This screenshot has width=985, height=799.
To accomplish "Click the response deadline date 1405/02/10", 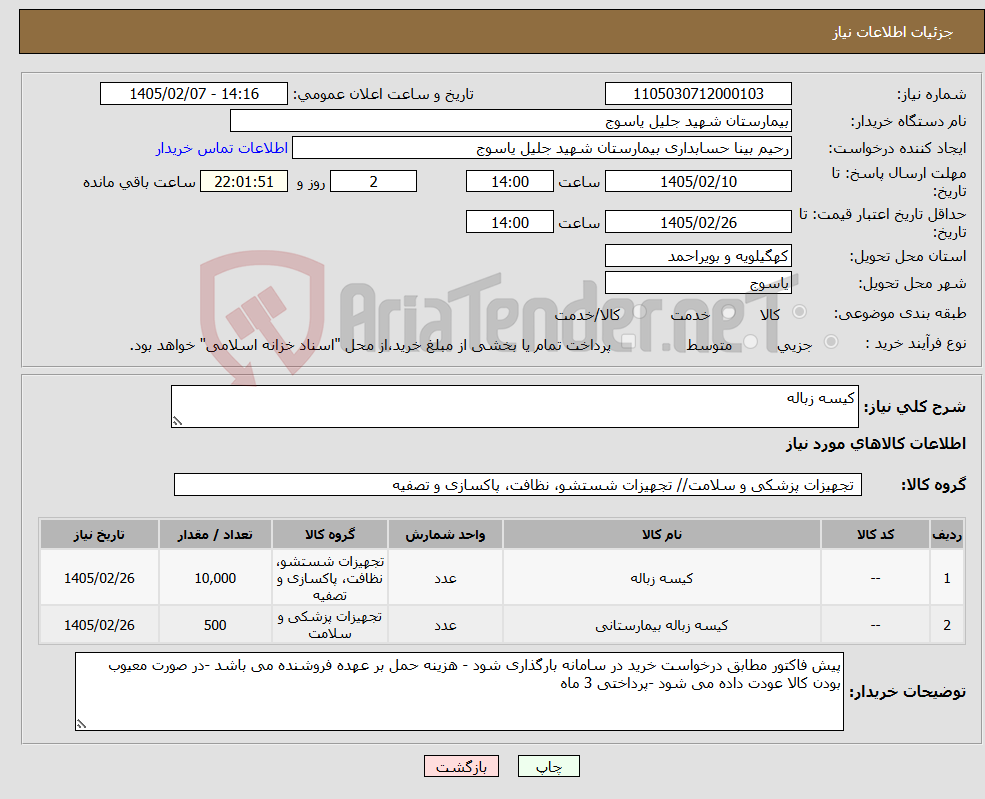I will pyautogui.click(x=698, y=182).
